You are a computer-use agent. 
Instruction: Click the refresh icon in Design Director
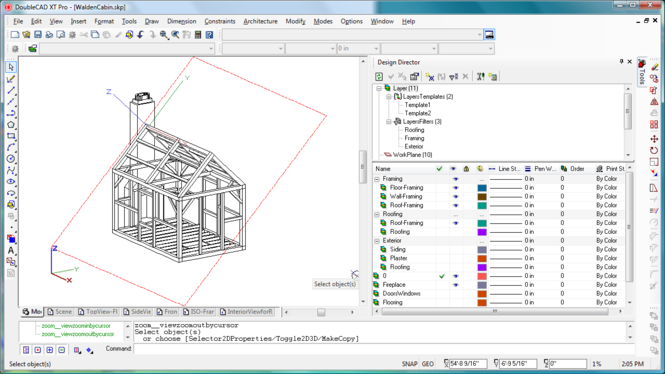point(379,77)
